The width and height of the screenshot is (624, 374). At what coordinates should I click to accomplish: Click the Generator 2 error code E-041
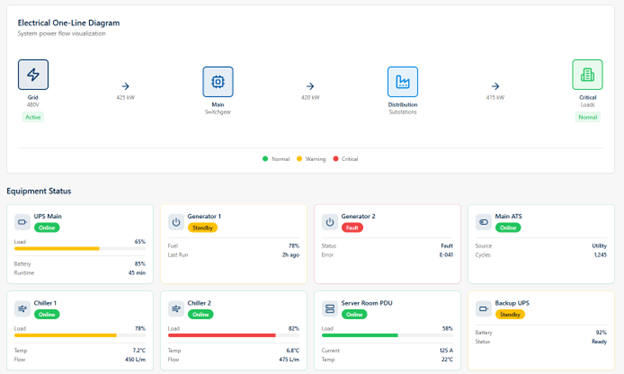pyautogui.click(x=446, y=255)
